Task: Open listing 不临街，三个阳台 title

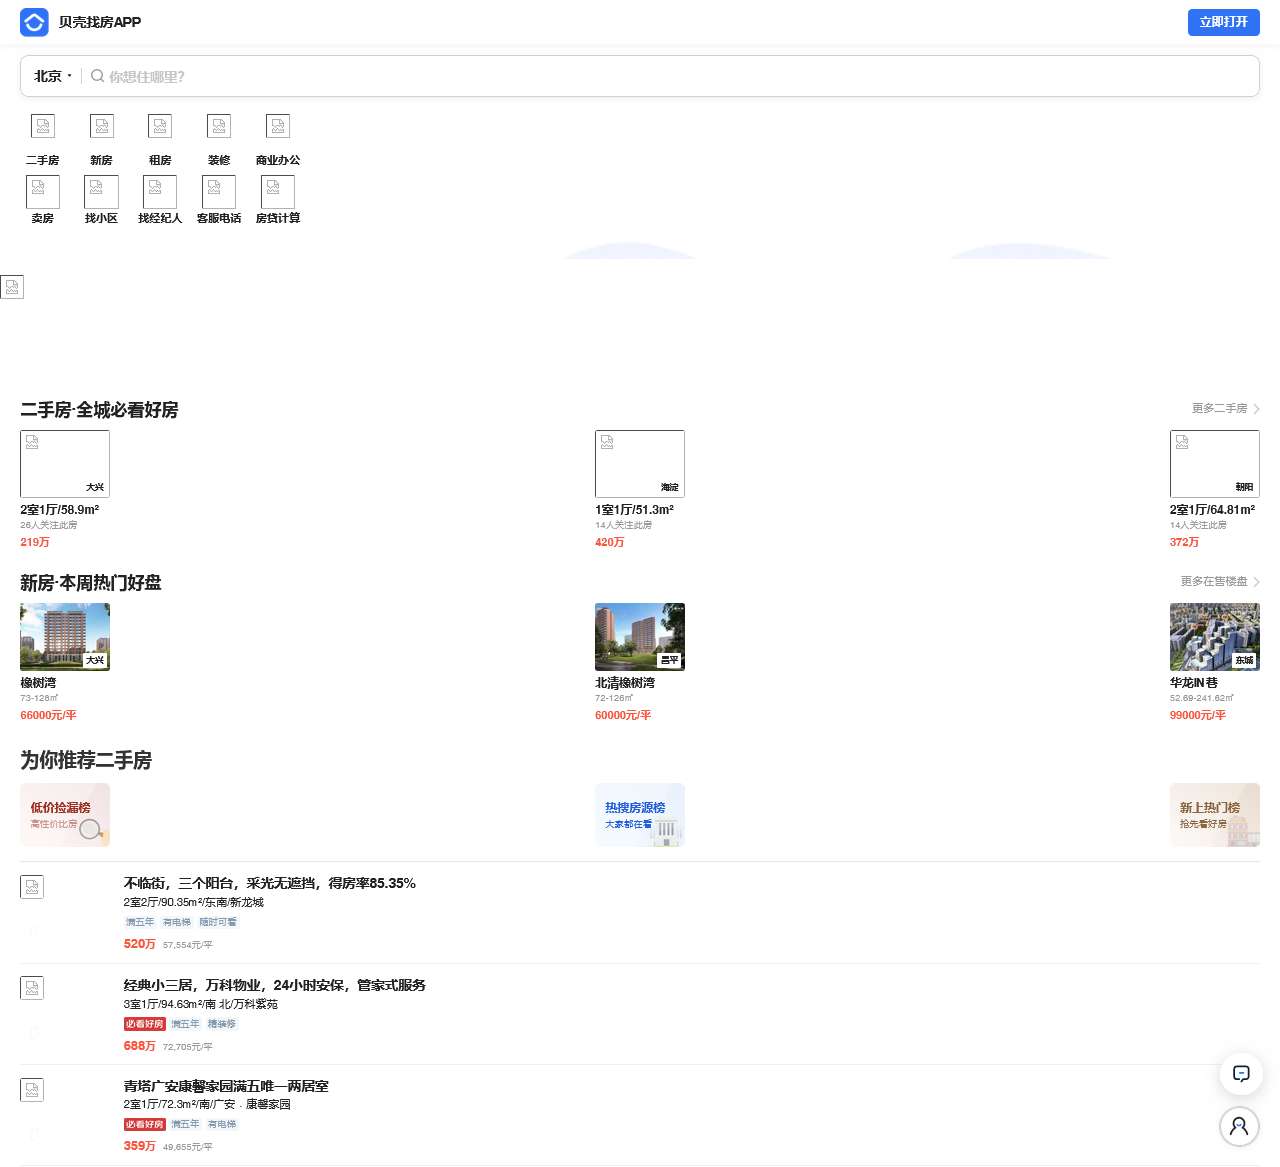Action: pyautogui.click(x=269, y=883)
